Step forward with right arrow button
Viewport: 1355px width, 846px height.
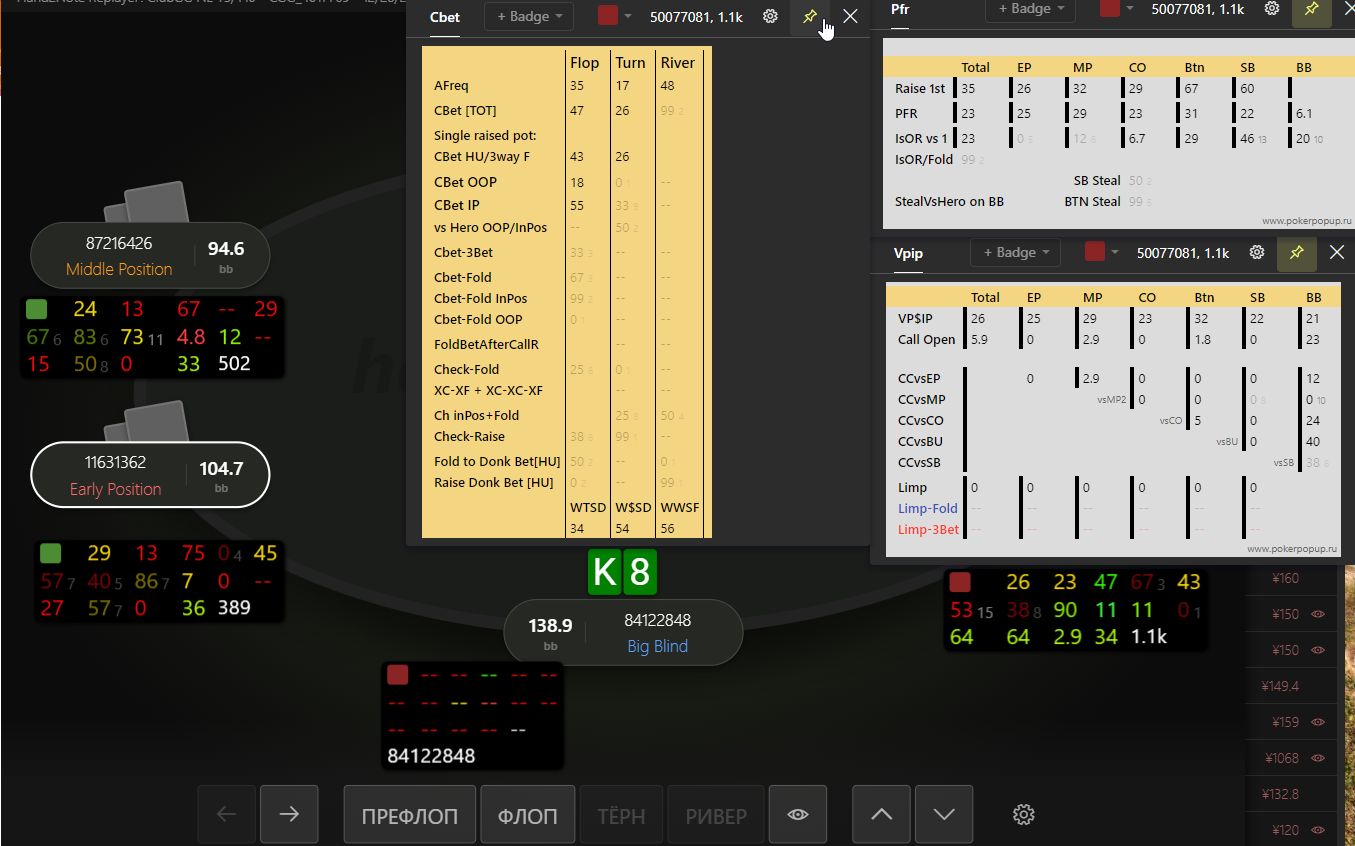pos(289,815)
